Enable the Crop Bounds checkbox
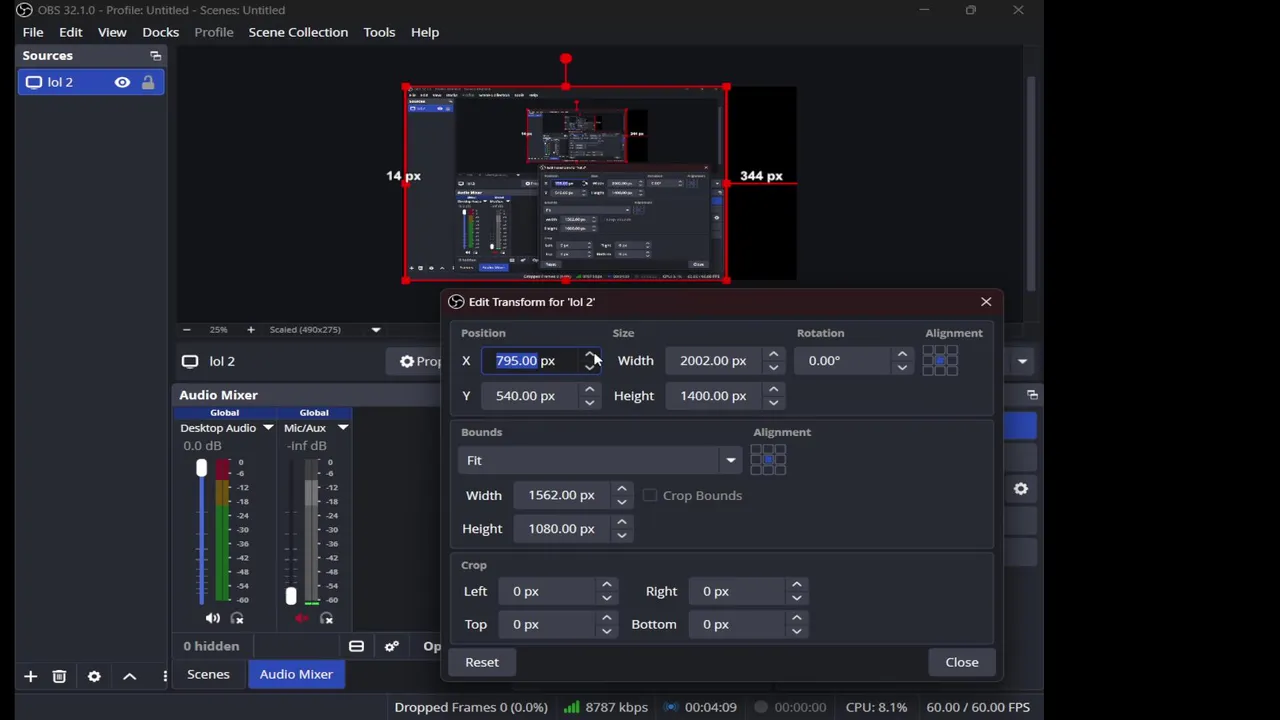This screenshot has width=1280, height=720. coord(650,495)
